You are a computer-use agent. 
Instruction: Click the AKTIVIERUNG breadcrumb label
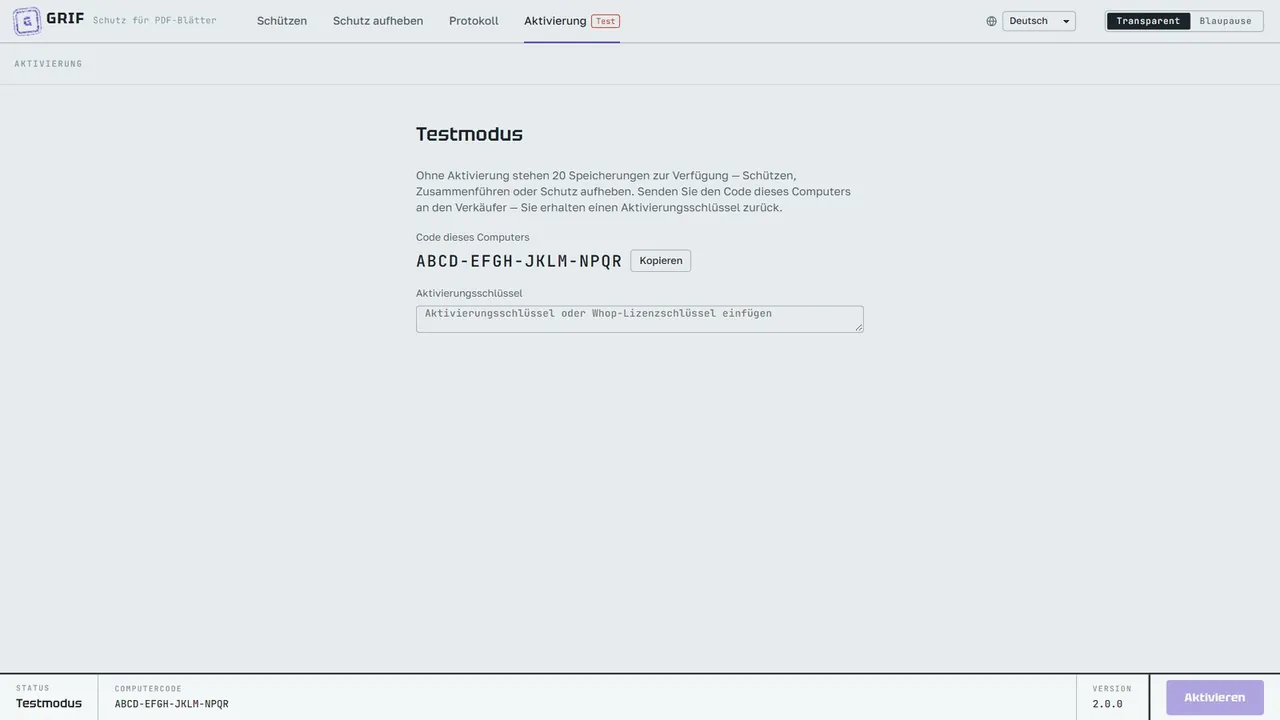pos(48,64)
